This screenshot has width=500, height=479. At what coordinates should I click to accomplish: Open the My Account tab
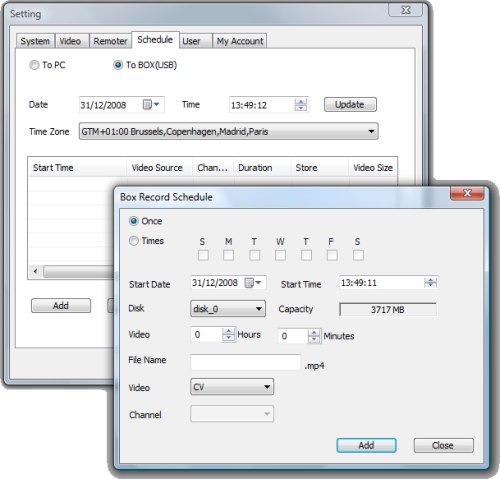click(240, 41)
